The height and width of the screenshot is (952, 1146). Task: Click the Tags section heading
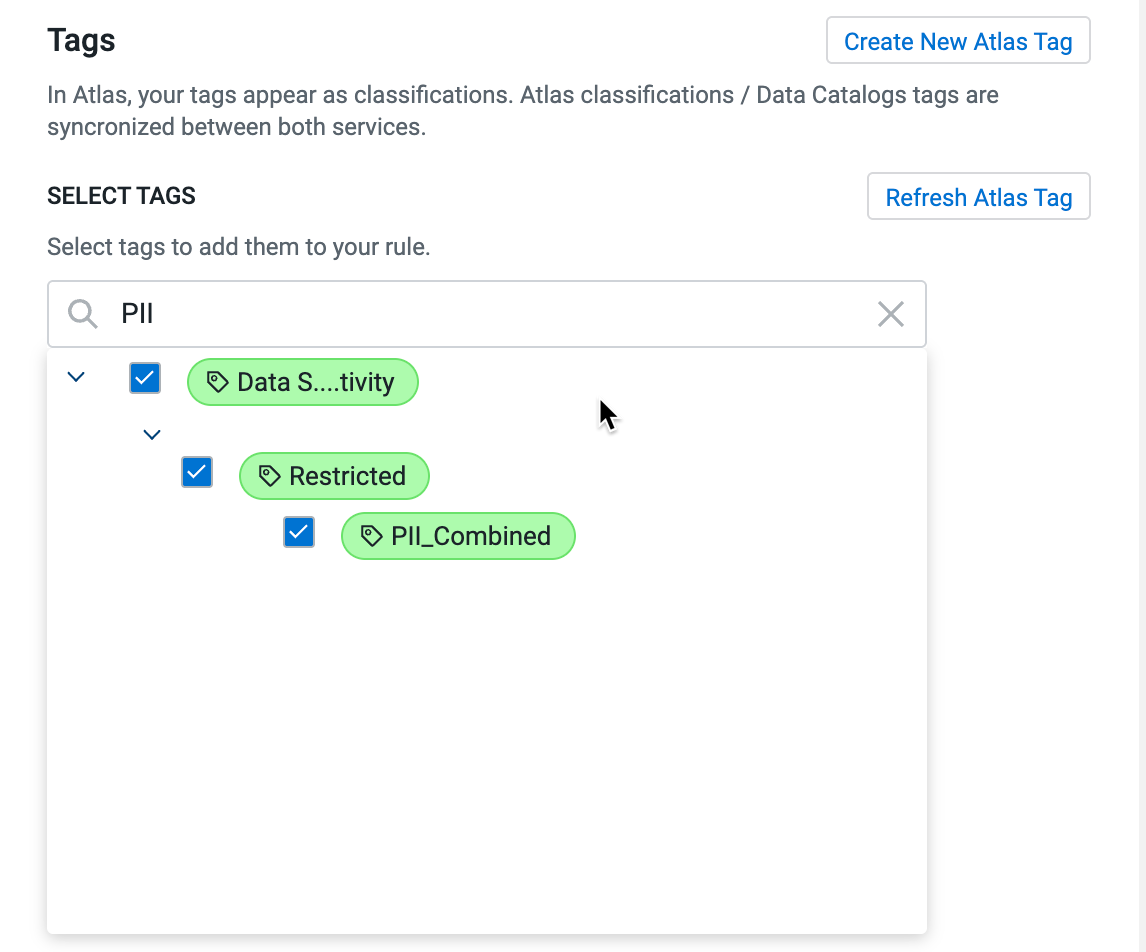(81, 41)
